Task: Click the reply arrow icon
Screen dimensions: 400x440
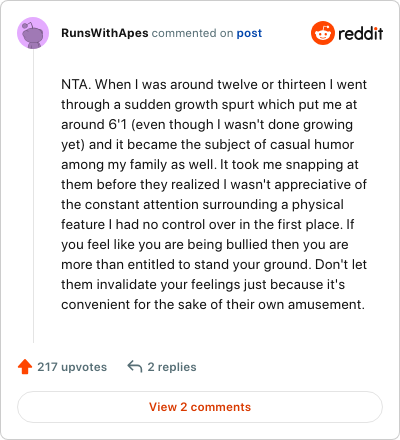Action: click(x=135, y=367)
